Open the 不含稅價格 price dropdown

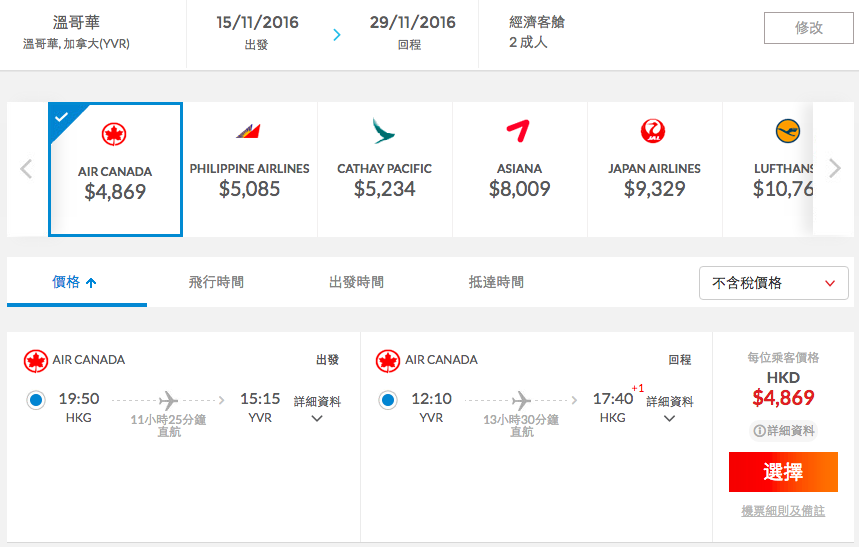tap(774, 283)
